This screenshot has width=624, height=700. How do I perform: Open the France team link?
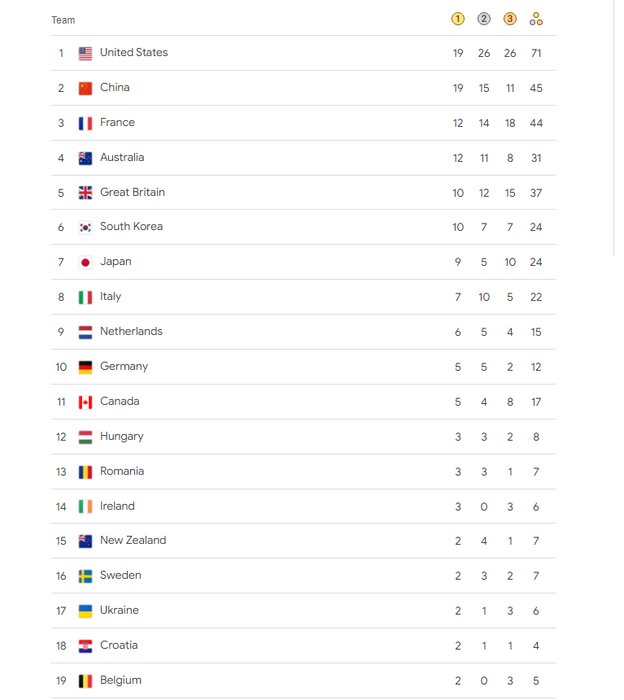pos(117,122)
